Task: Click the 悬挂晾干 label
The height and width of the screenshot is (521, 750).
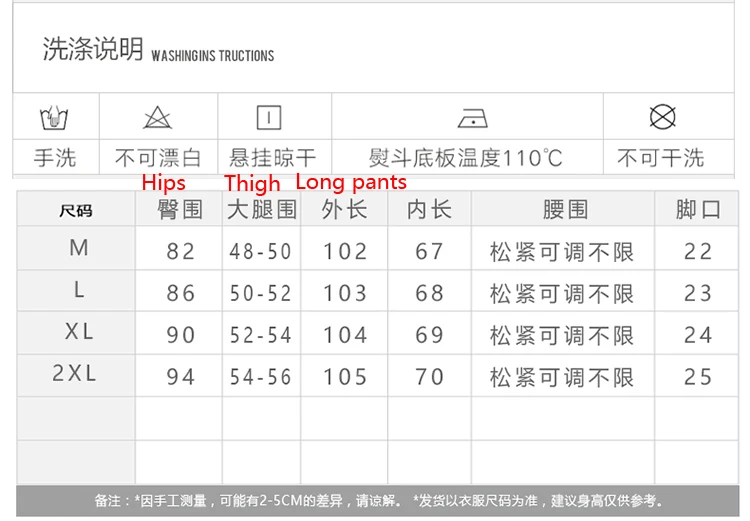Action: tap(273, 158)
